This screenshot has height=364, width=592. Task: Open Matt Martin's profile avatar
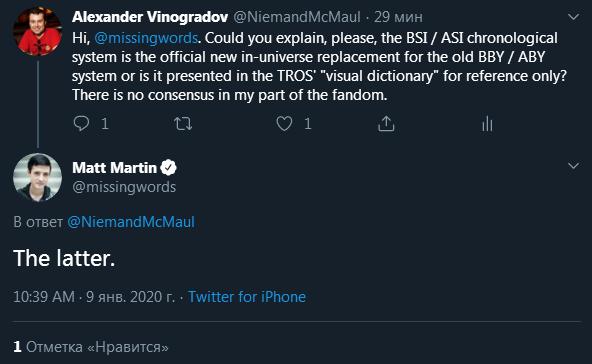click(37, 177)
